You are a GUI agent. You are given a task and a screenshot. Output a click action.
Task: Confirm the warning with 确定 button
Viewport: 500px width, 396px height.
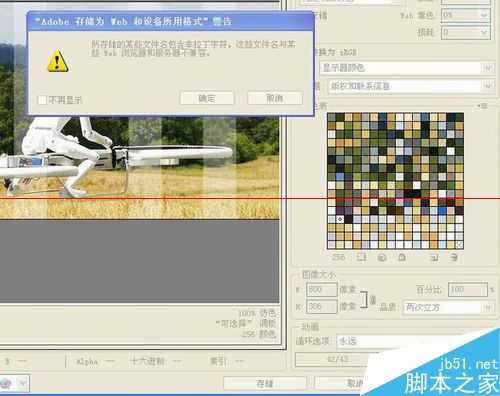207,98
